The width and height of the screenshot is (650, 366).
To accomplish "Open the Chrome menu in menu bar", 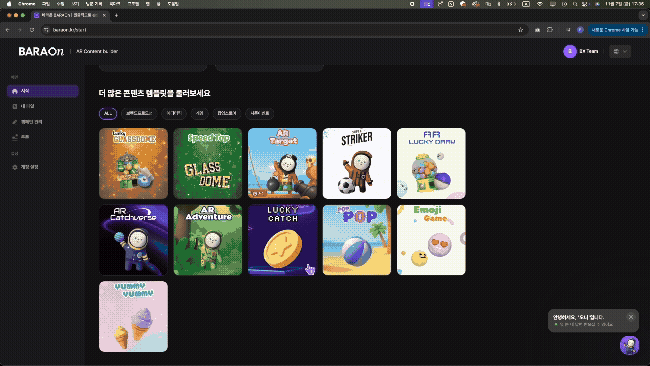I will [x=27, y=4].
